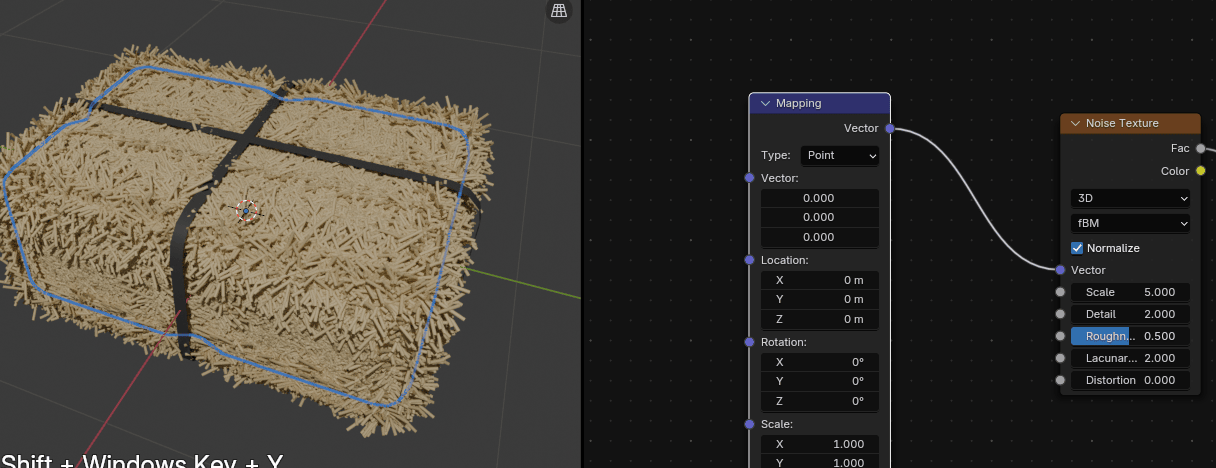Viewport: 1216px width, 468px height.
Task: Click the Mapping Rotation input socket
Action: (x=750, y=342)
